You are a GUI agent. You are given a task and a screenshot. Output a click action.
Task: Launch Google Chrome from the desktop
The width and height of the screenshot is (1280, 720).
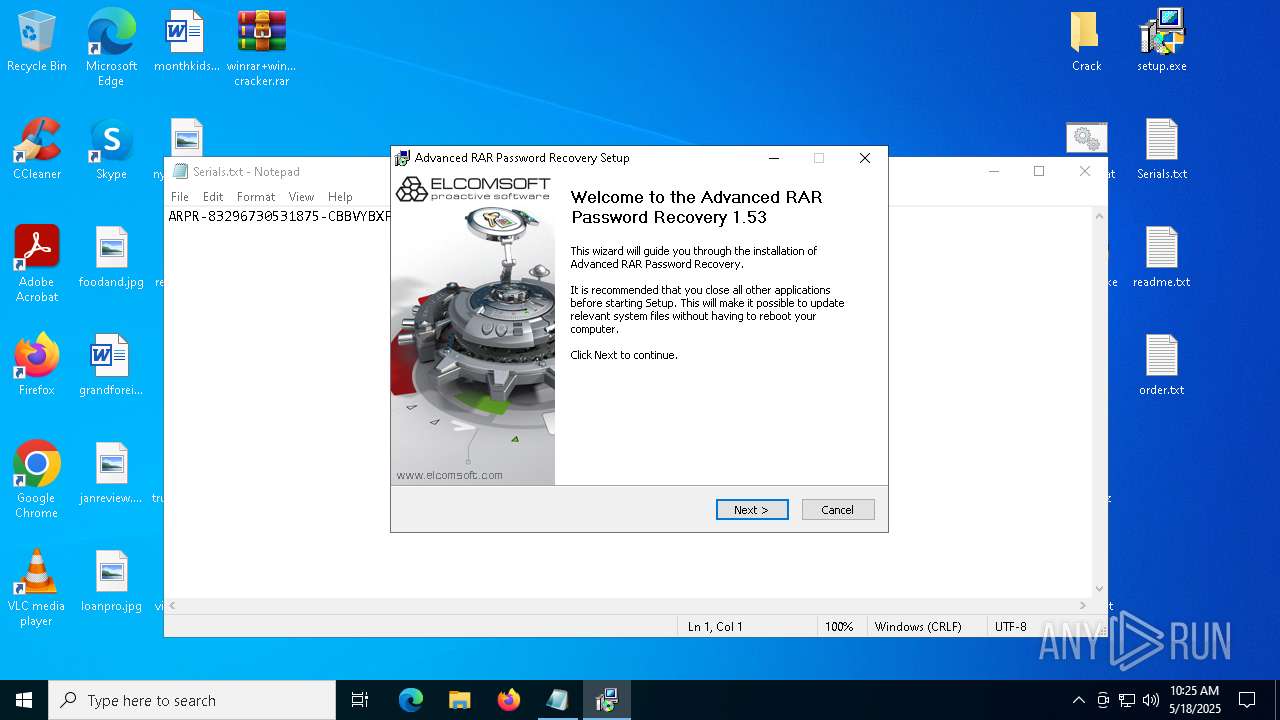tap(37, 480)
